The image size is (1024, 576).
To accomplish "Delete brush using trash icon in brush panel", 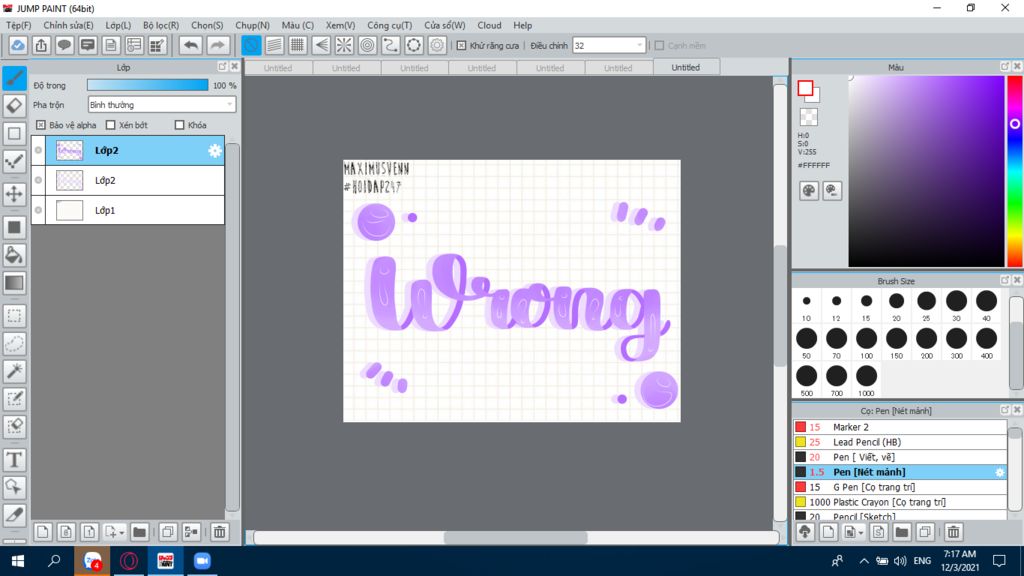I will pyautogui.click(x=953, y=532).
